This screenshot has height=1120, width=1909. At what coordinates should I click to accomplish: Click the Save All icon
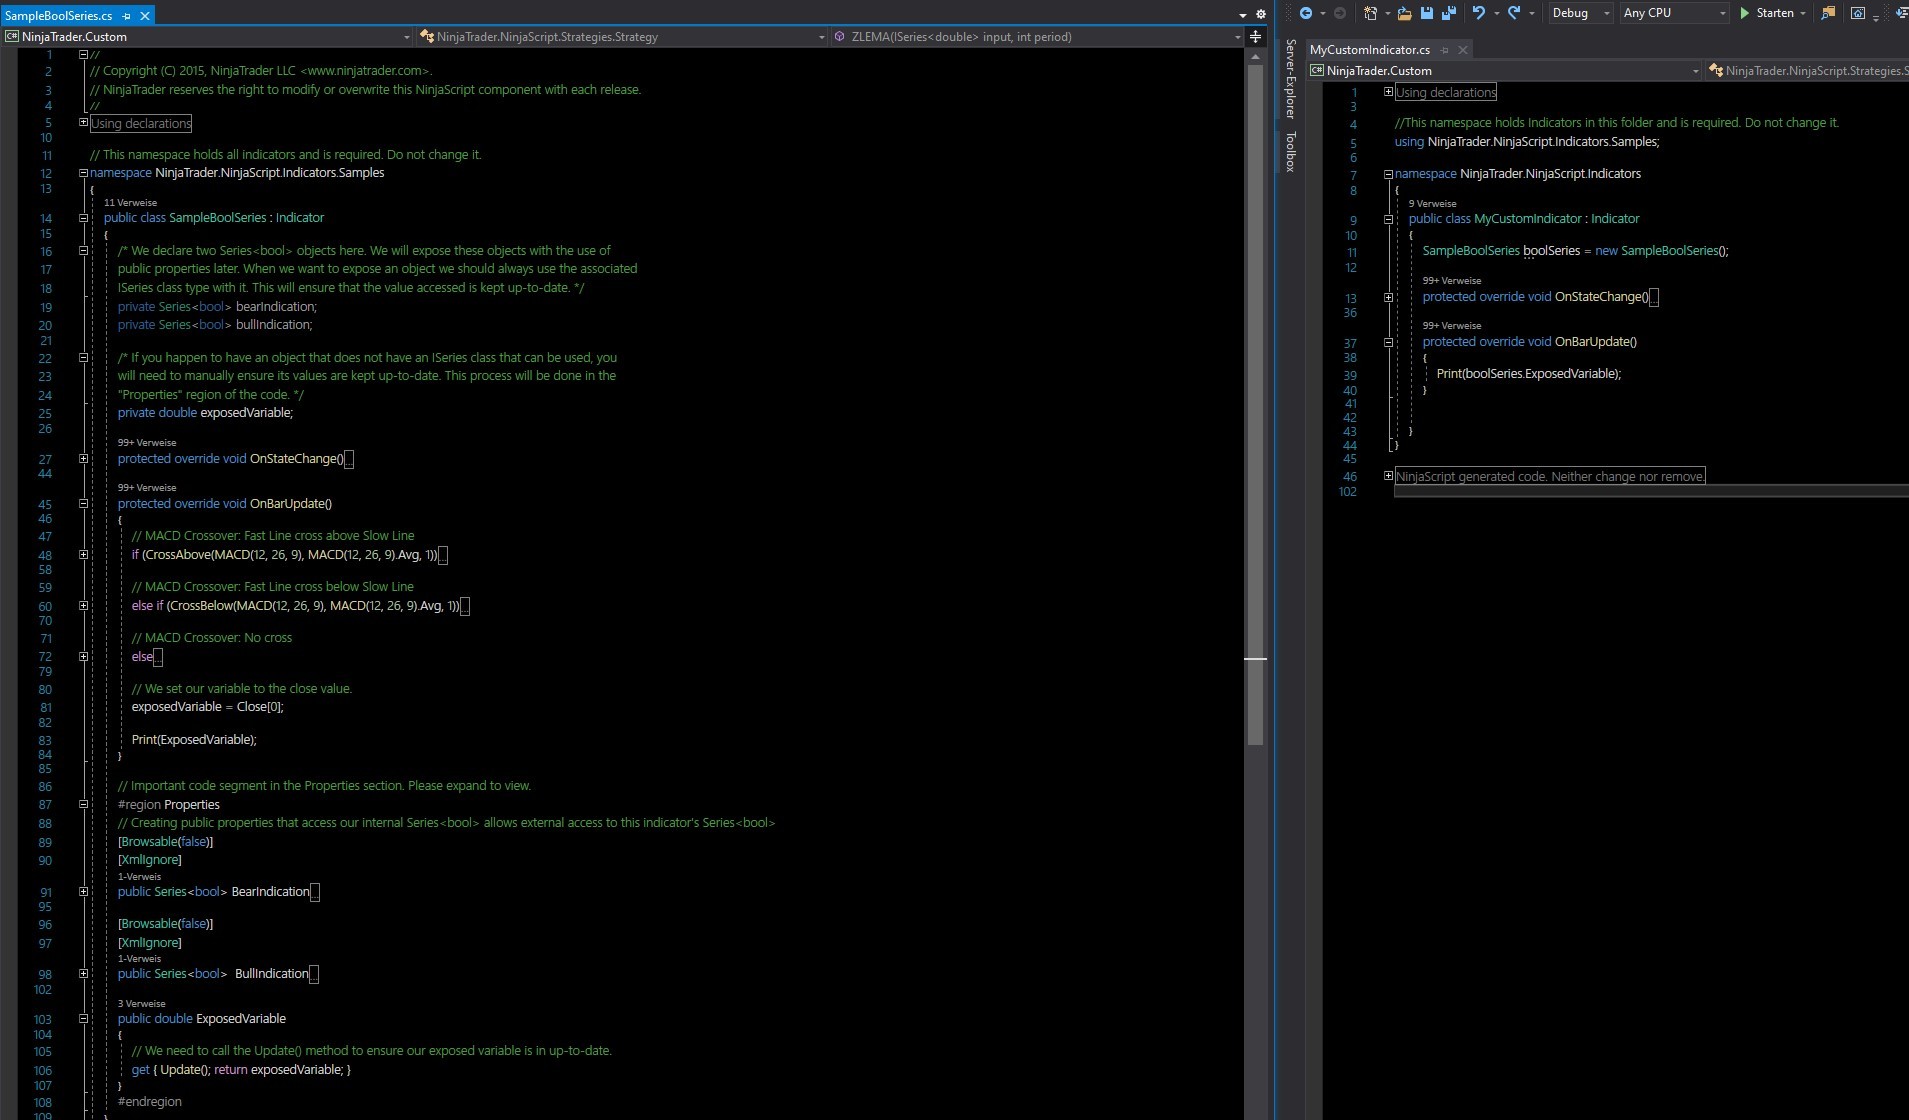click(x=1448, y=13)
